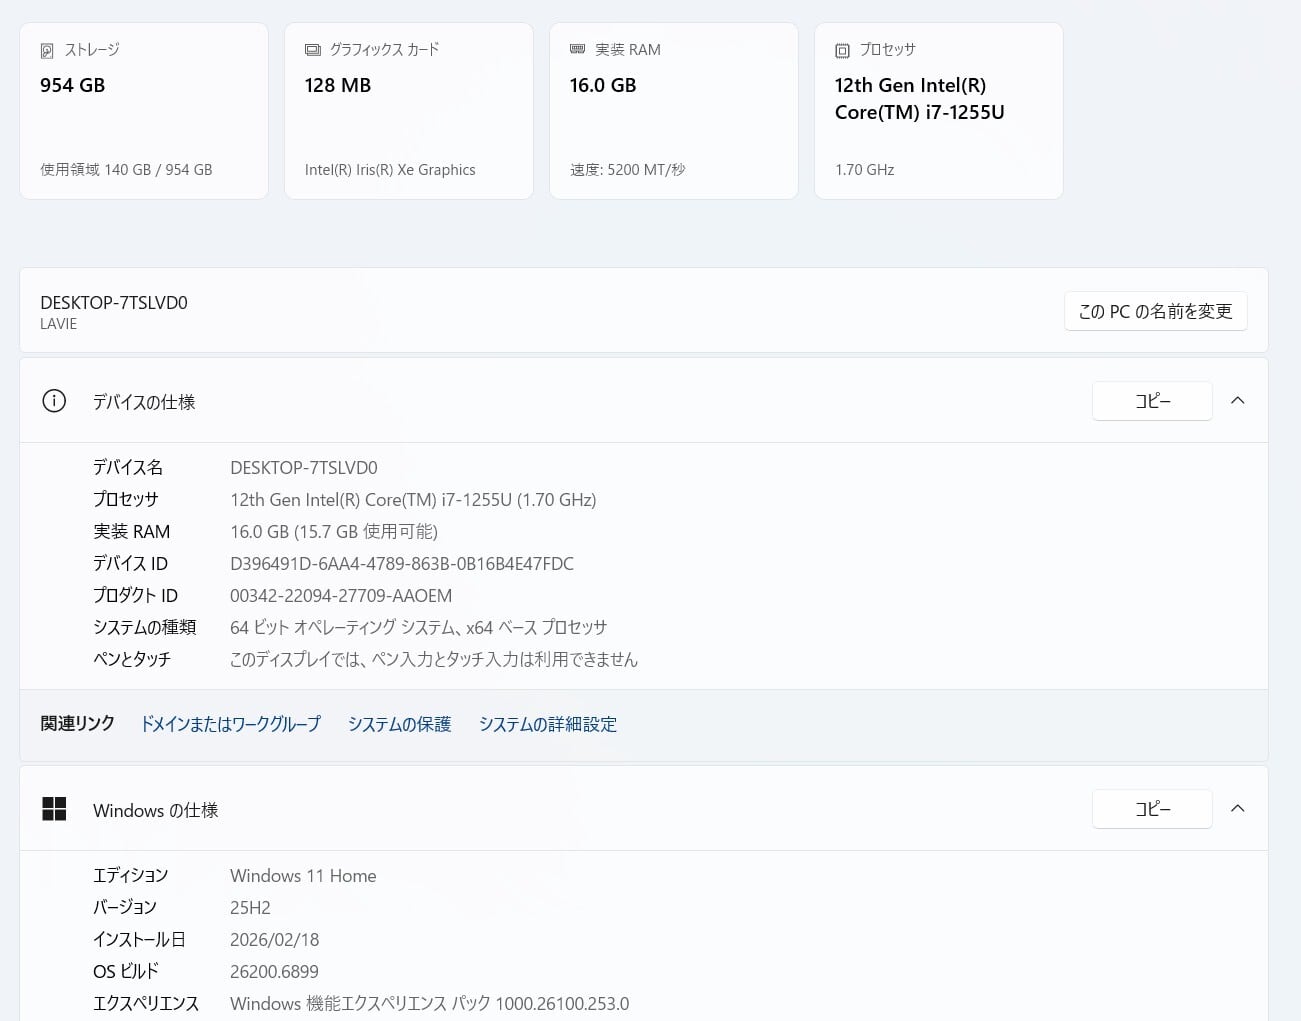Screen dimensions: 1301x1021
Task: Click the product ID value 00342-22094-27709-AAOEM
Action: 341,596
